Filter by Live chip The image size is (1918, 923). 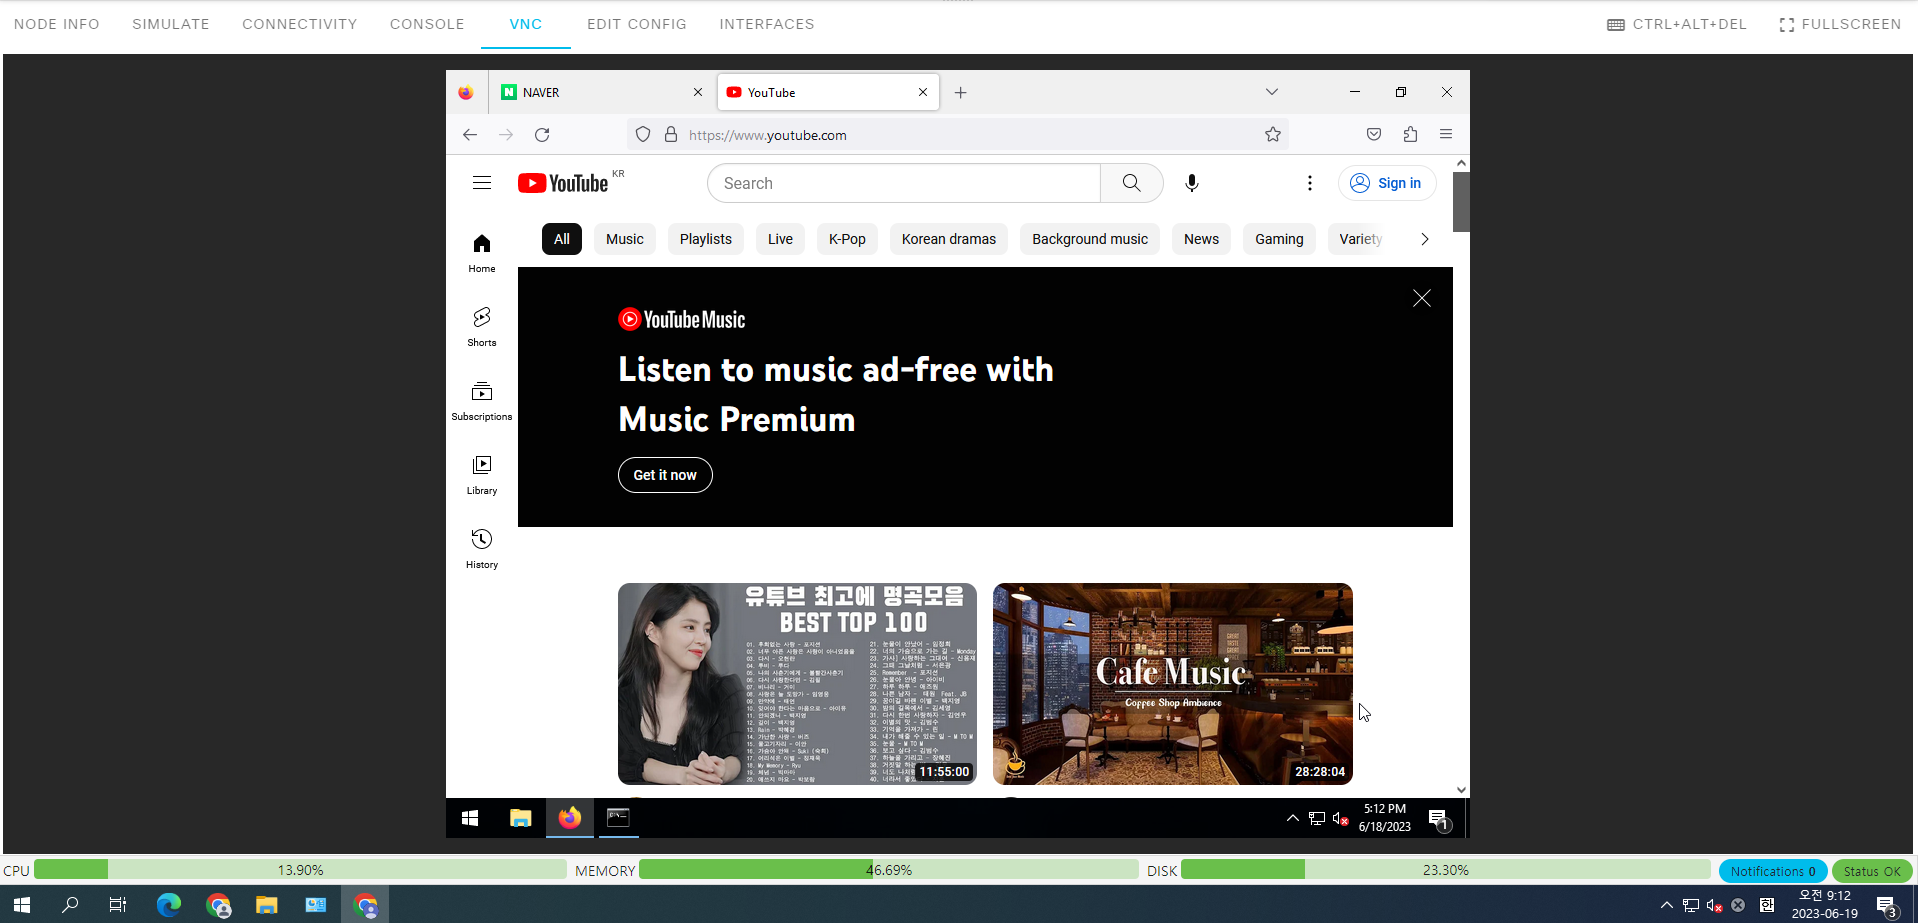click(x=780, y=239)
